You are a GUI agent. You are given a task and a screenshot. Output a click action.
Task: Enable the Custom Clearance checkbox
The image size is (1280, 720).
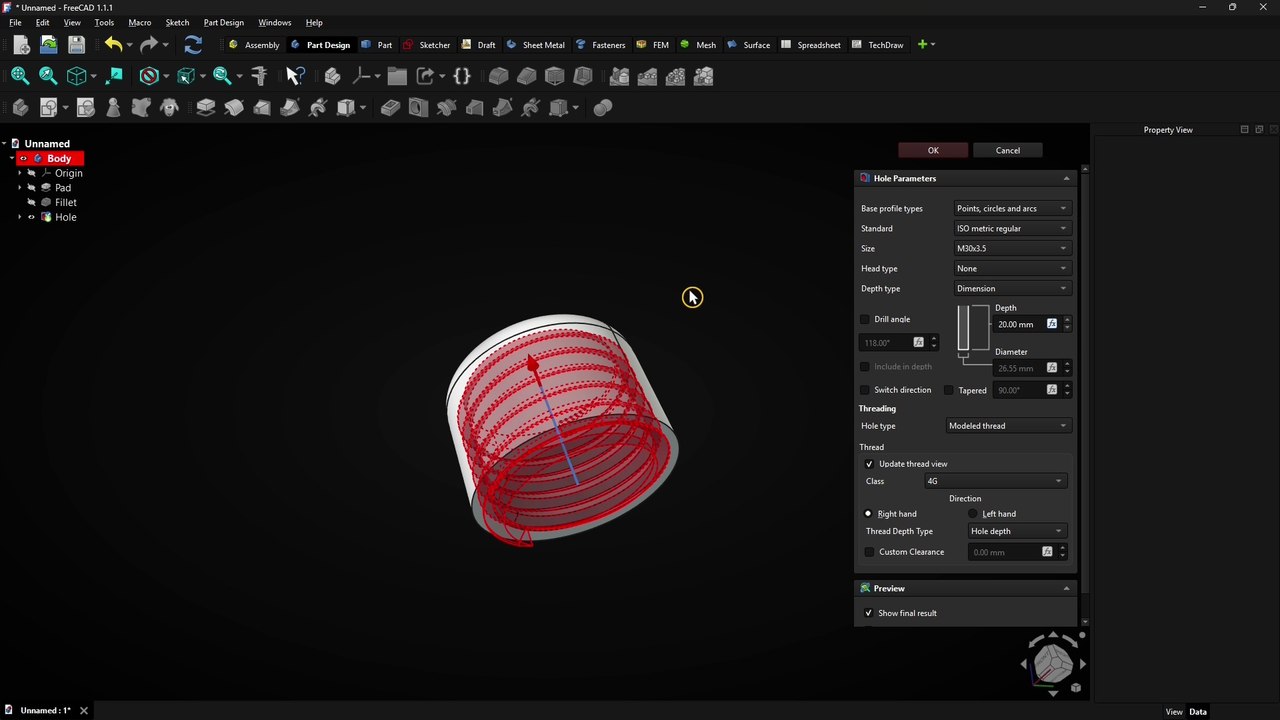click(869, 552)
